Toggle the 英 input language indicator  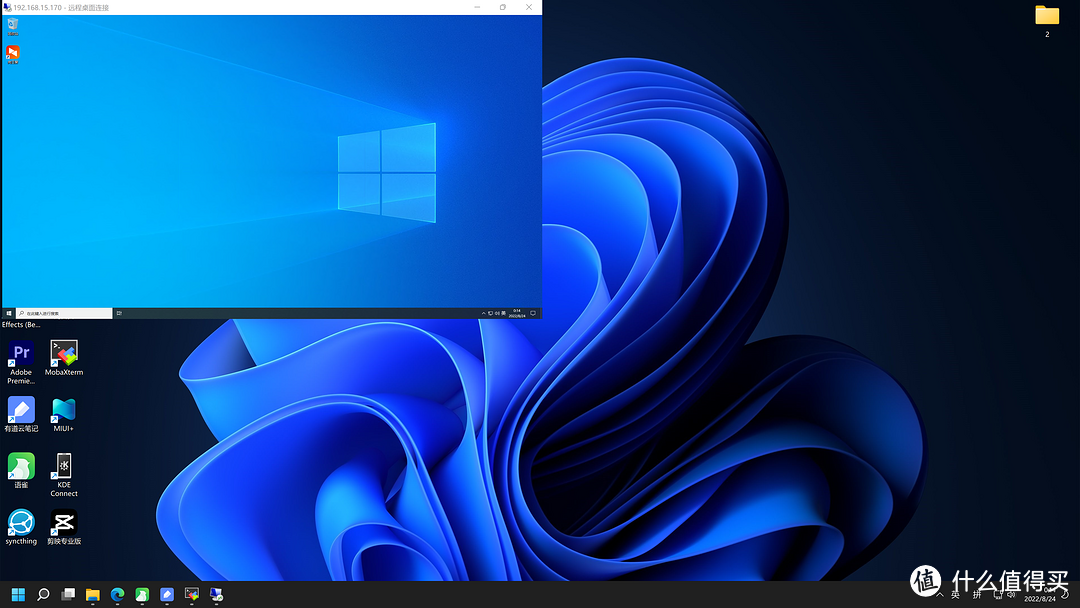(955, 594)
